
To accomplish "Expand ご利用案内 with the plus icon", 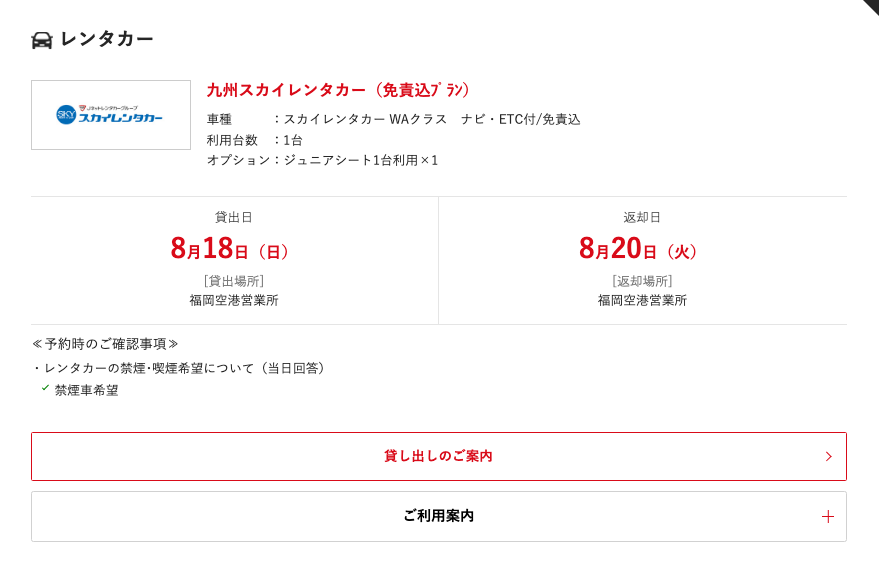I will coord(828,516).
